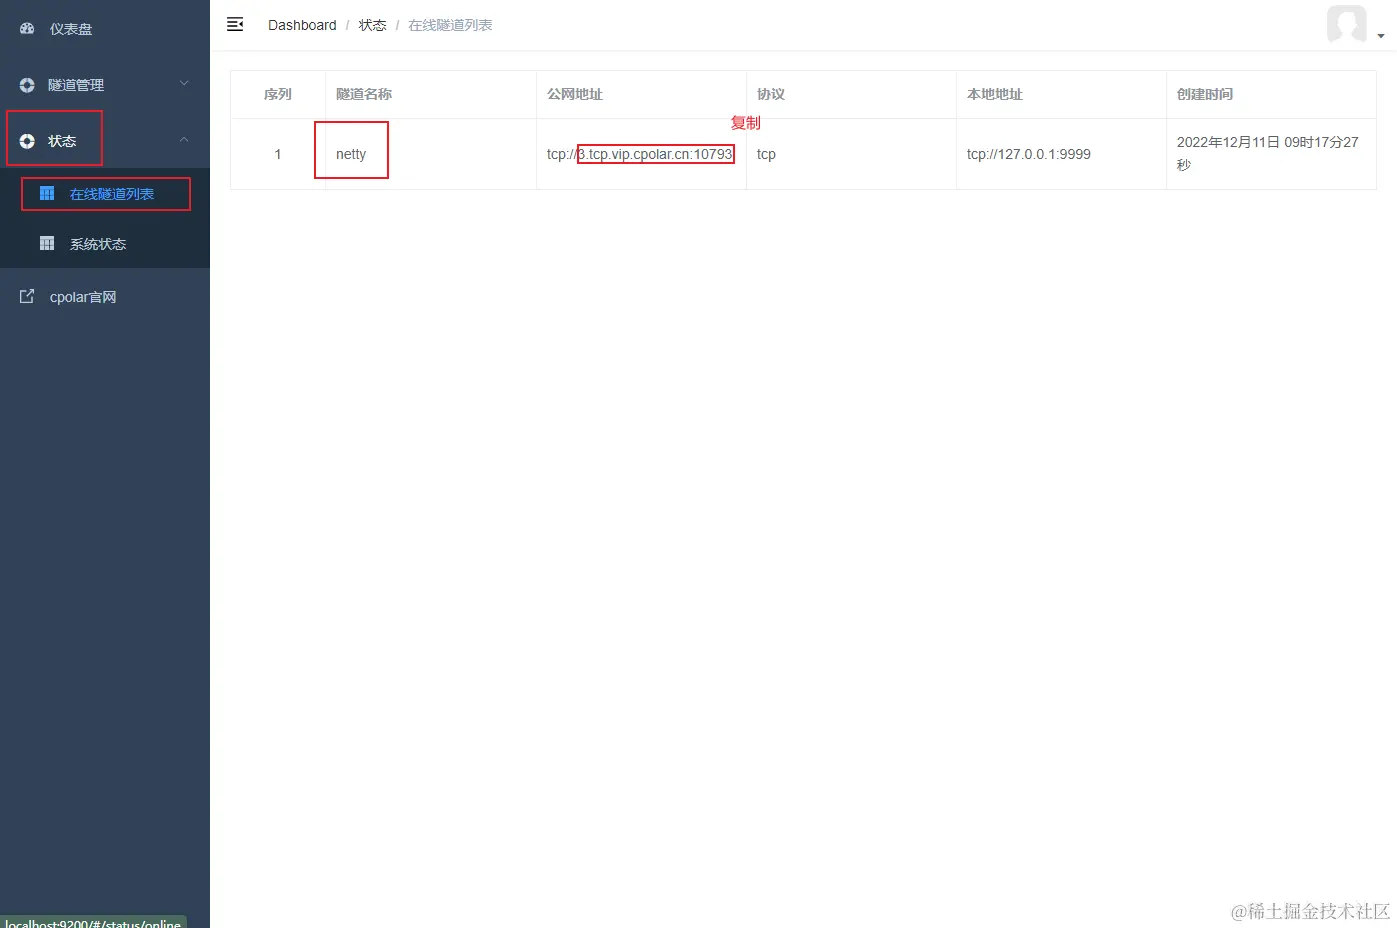Viewport: 1397px width, 928px height.
Task: Click the 序列 column header
Action: [x=278, y=94]
